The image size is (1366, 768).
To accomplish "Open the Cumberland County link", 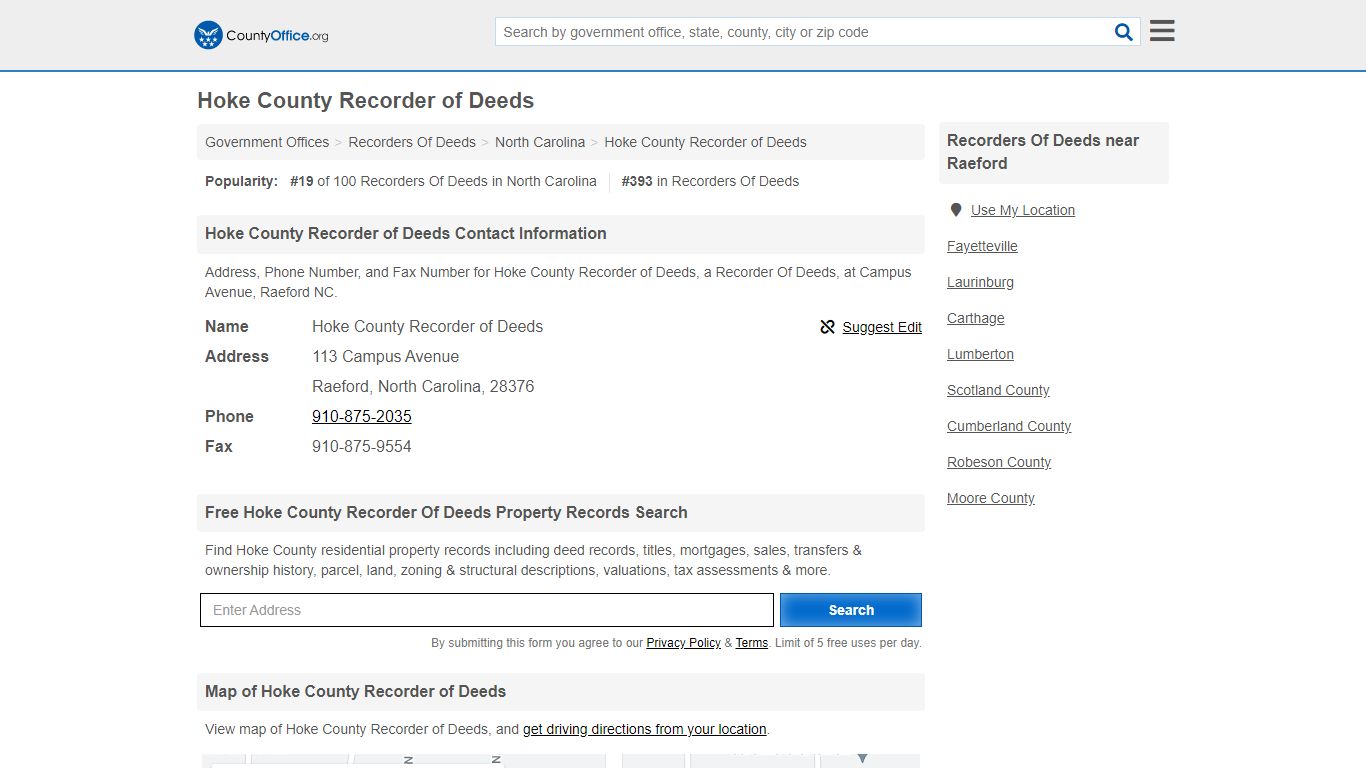I will (1009, 426).
